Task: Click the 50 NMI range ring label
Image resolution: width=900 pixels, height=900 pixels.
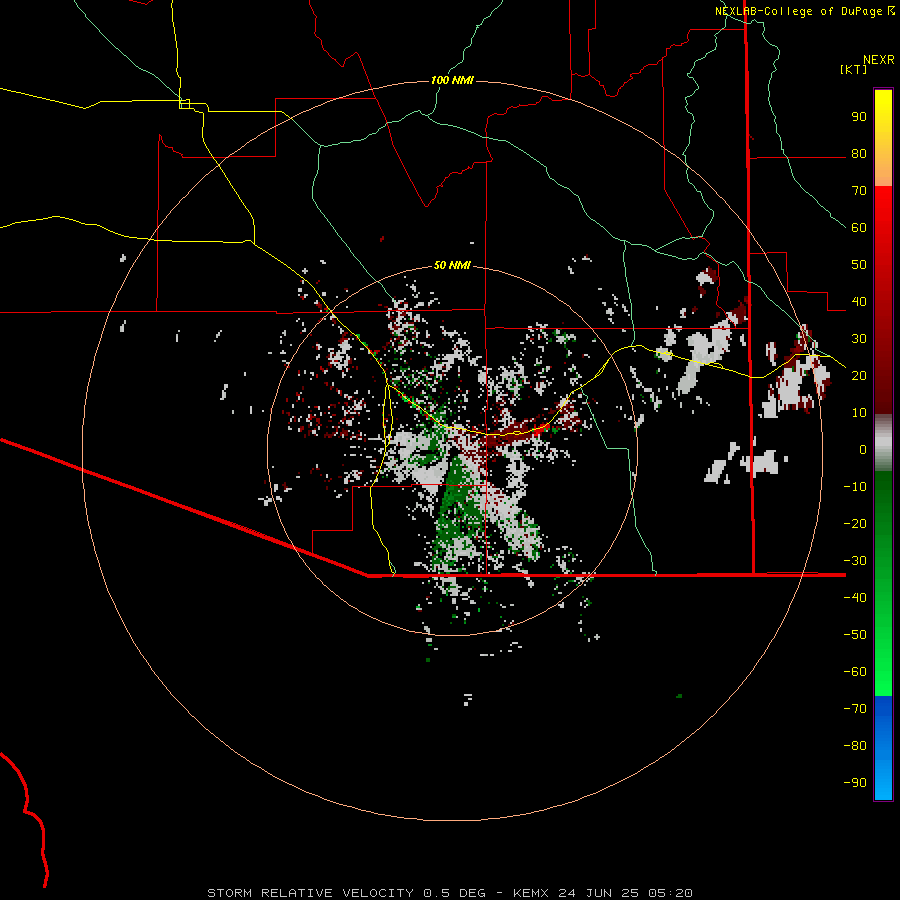Action: (x=452, y=265)
